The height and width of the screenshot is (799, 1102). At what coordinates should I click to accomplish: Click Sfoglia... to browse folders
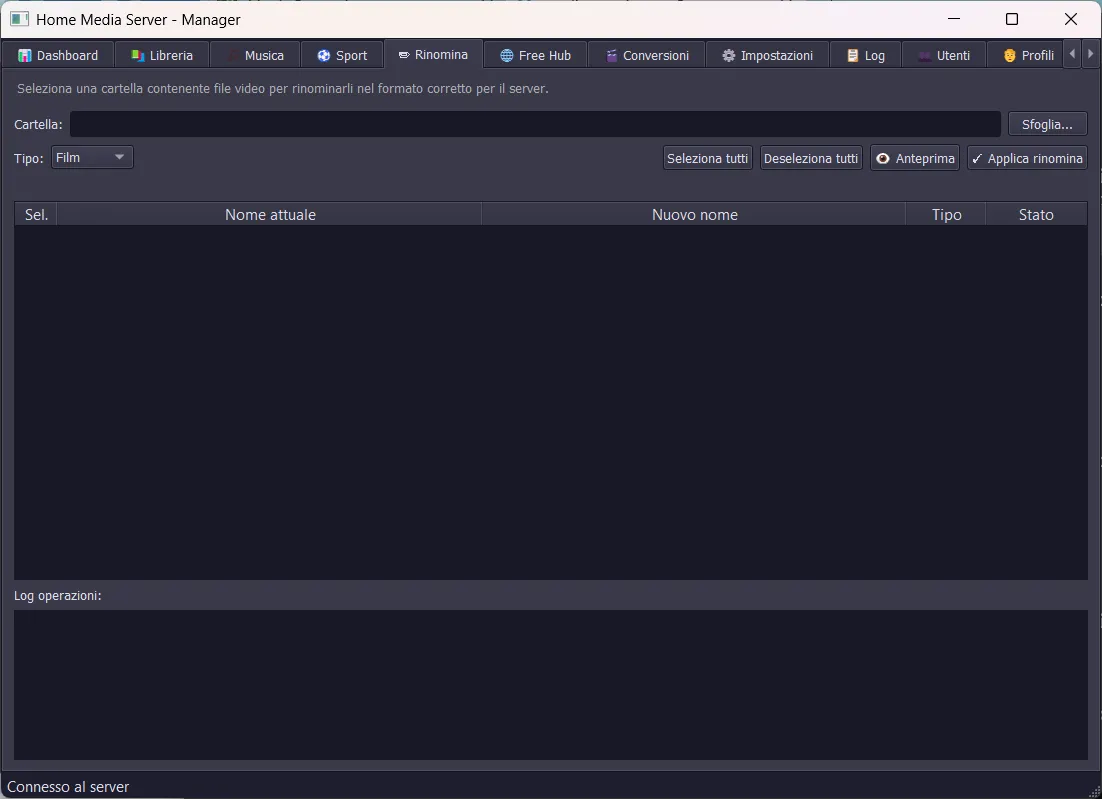pyautogui.click(x=1047, y=124)
